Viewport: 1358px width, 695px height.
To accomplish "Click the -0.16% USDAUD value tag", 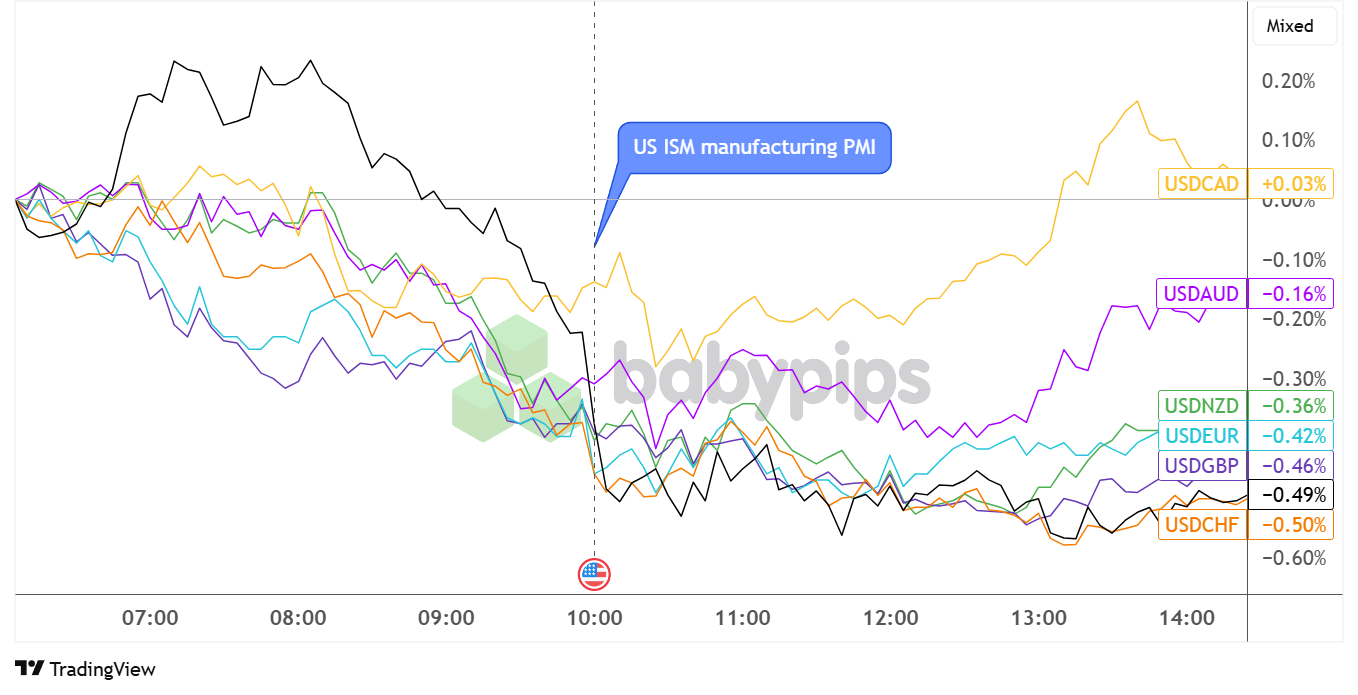I will (1293, 294).
